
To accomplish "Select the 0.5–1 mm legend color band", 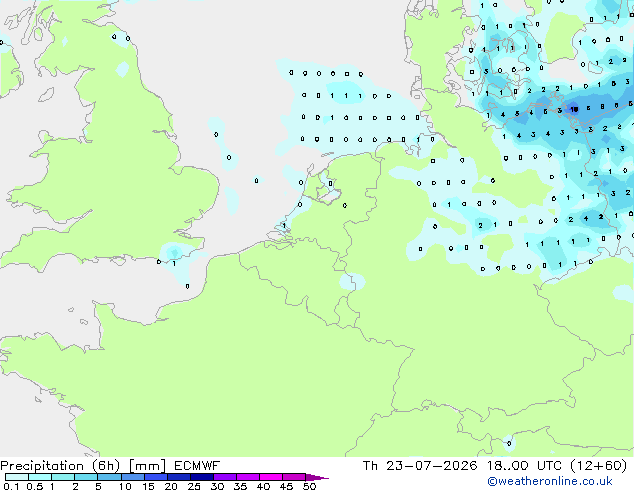I will 40,477.
